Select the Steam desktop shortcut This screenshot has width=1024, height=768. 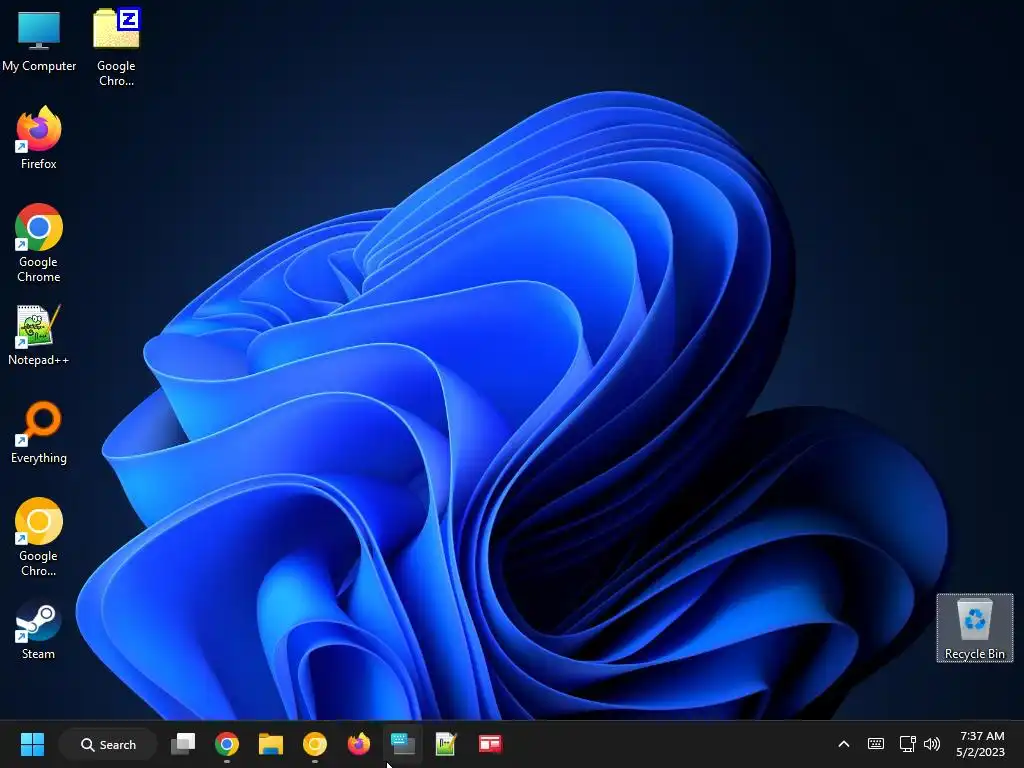[x=39, y=629]
